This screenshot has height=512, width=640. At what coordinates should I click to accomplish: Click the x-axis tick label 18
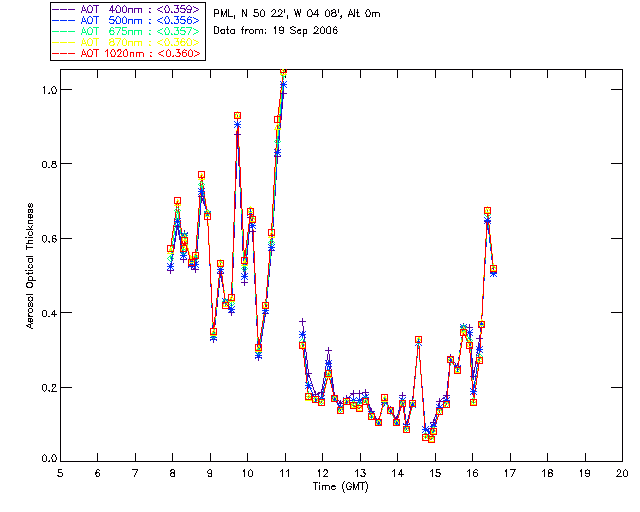[x=547, y=473]
